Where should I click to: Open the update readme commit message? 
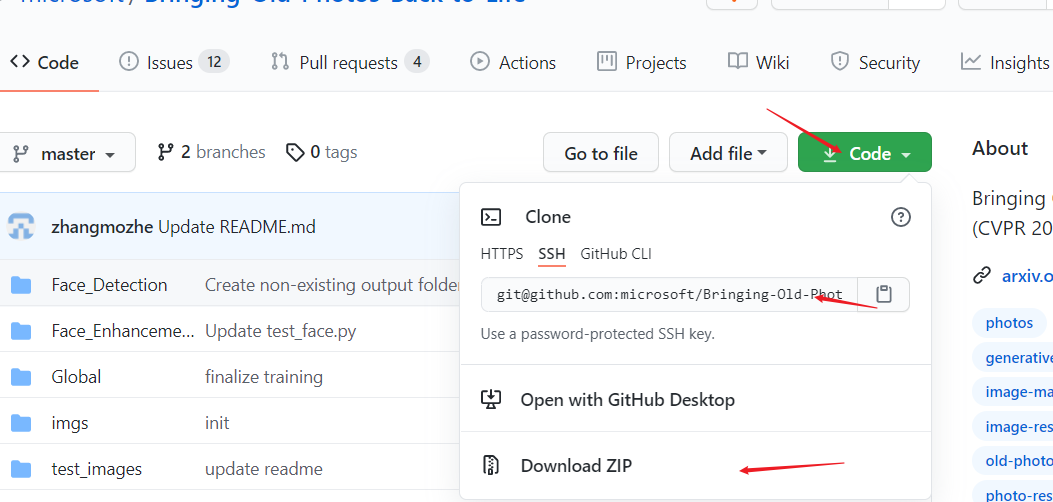point(264,469)
